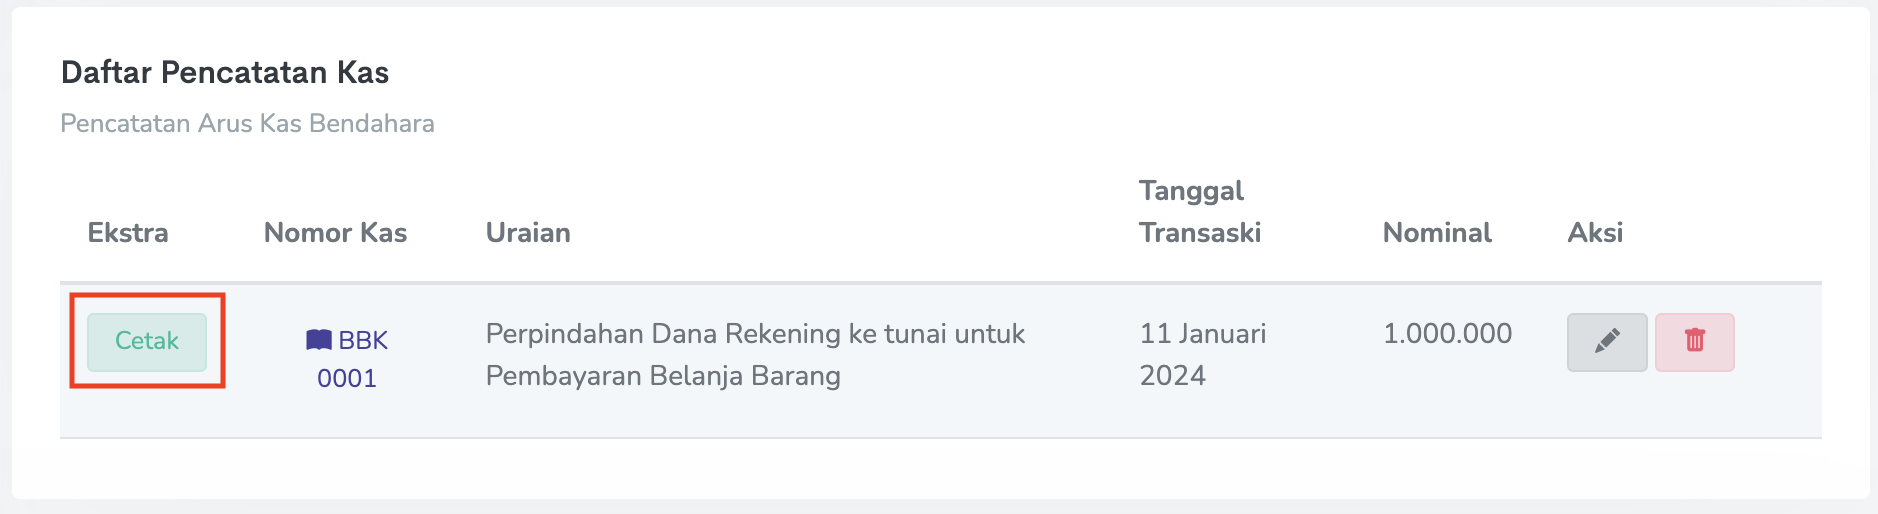The height and width of the screenshot is (514, 1878).
Task: Click the red trash delete icon
Action: 1694,342
